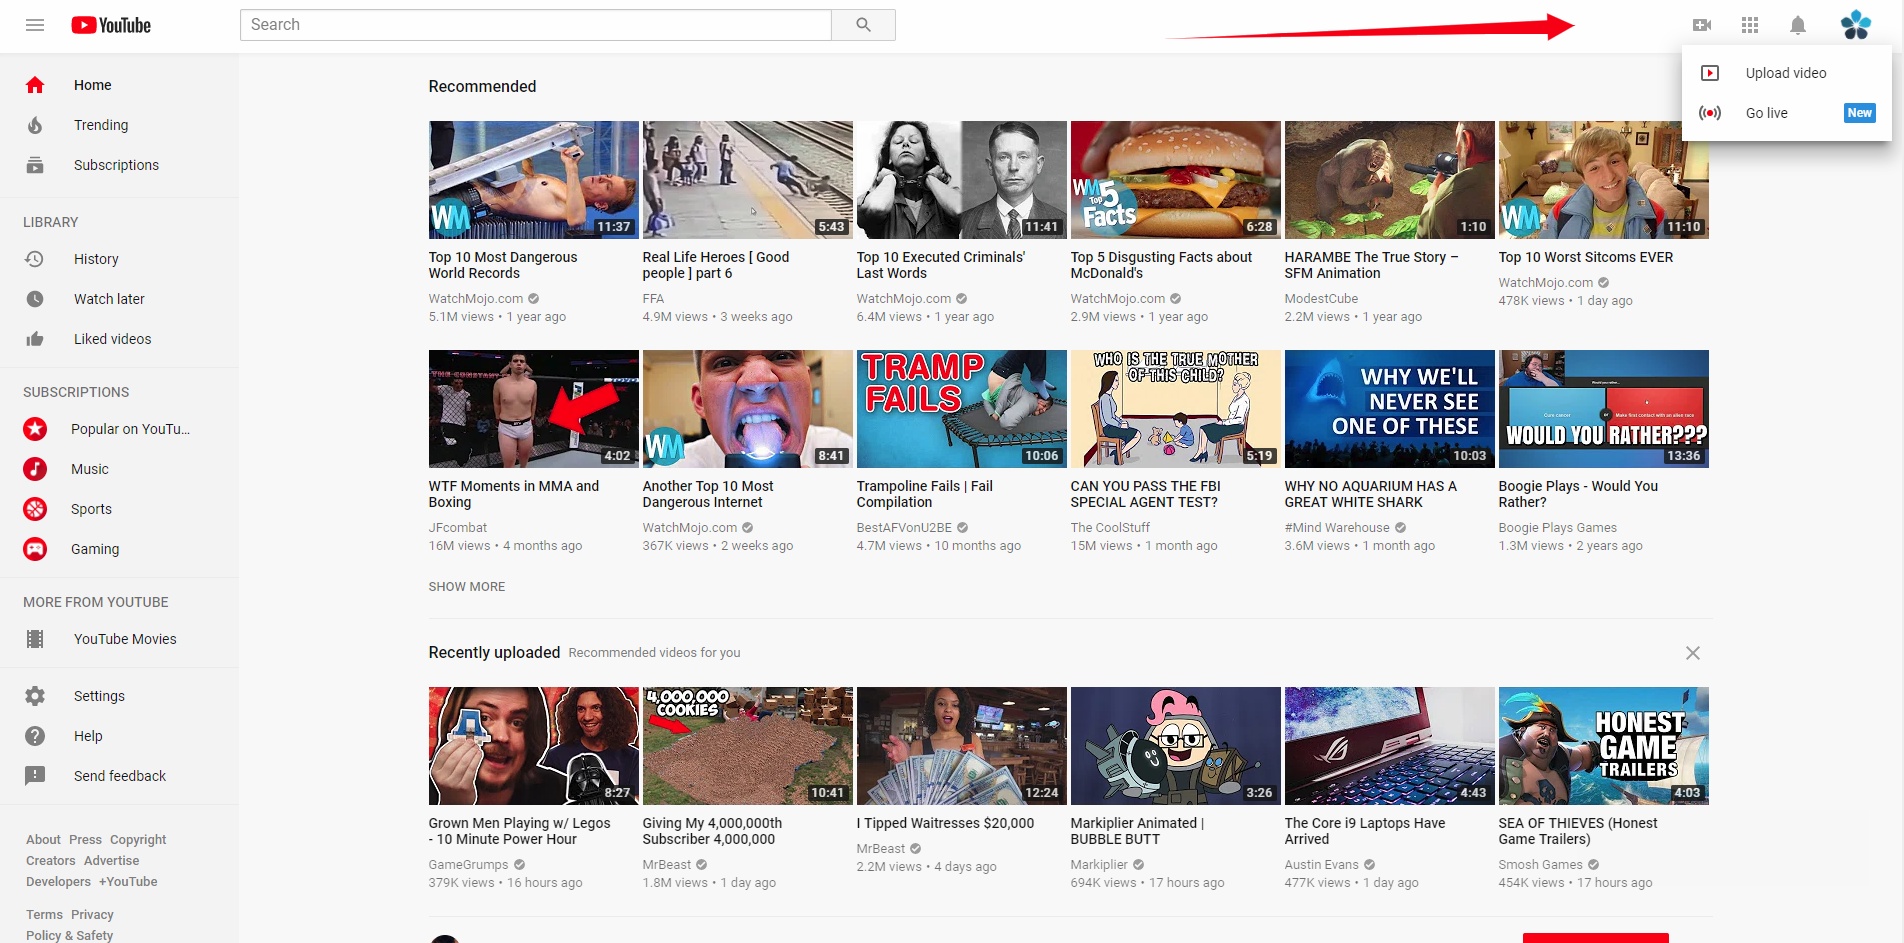Click in the Search input field
Screen dimensions: 1904x943
(535, 24)
